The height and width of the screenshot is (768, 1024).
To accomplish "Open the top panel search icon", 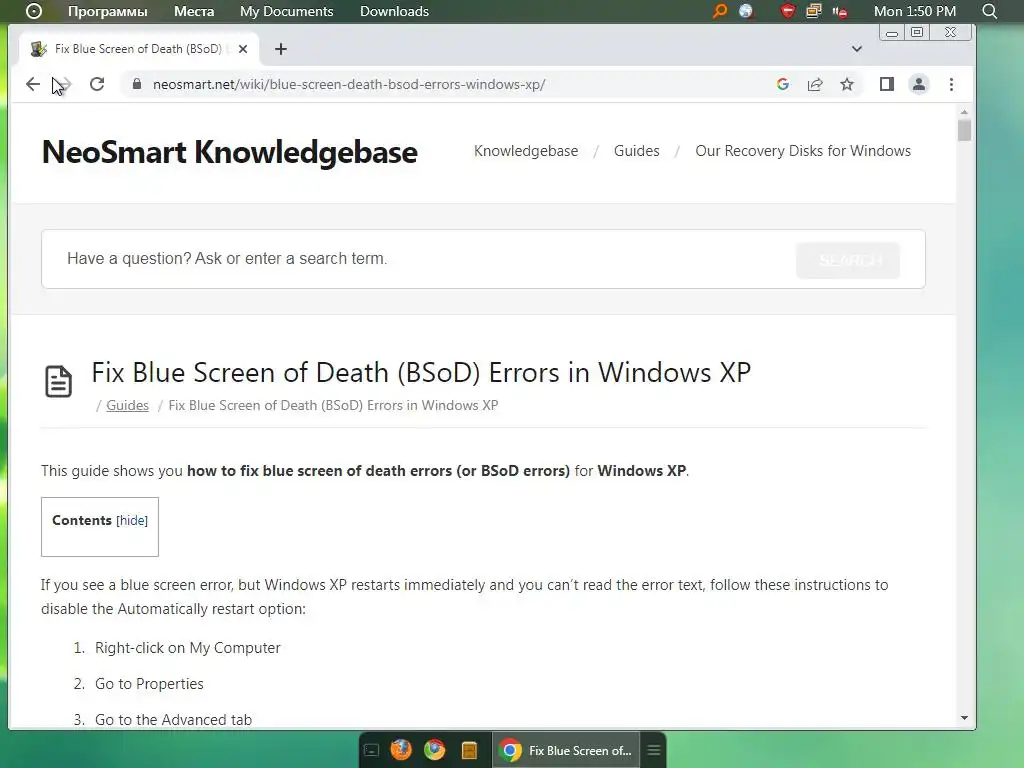I will tap(989, 11).
